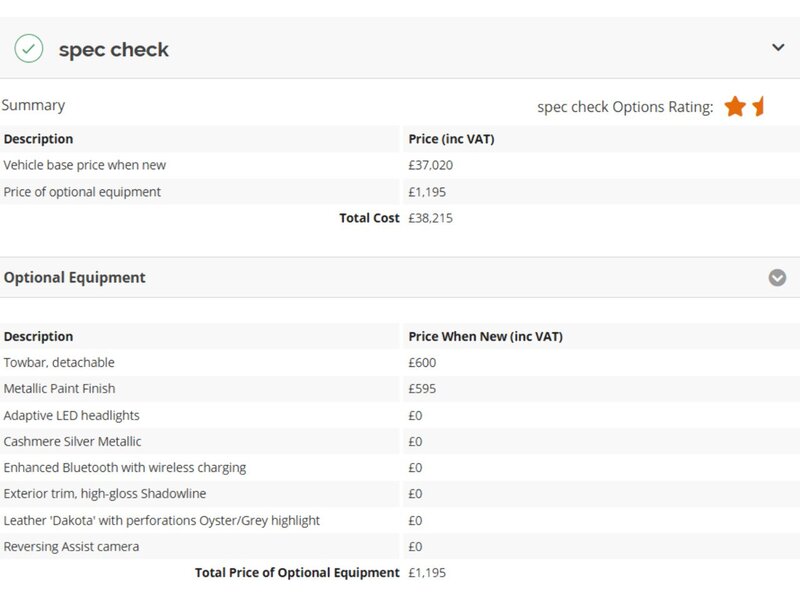Viewport: 800px width, 600px height.
Task: Click Leather 'Dakota' with perforations entry
Action: [x=161, y=520]
